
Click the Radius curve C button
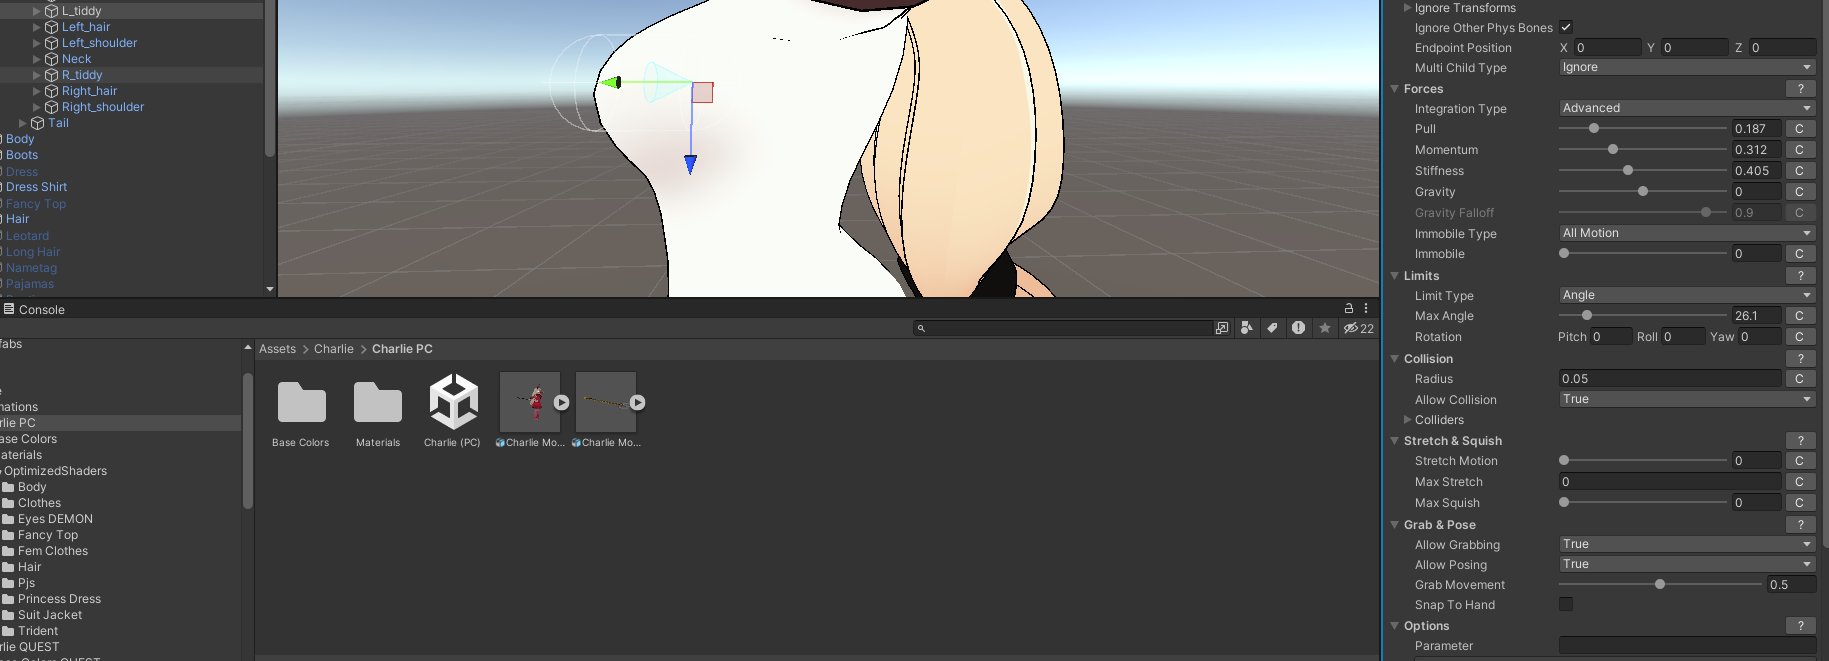(1799, 379)
